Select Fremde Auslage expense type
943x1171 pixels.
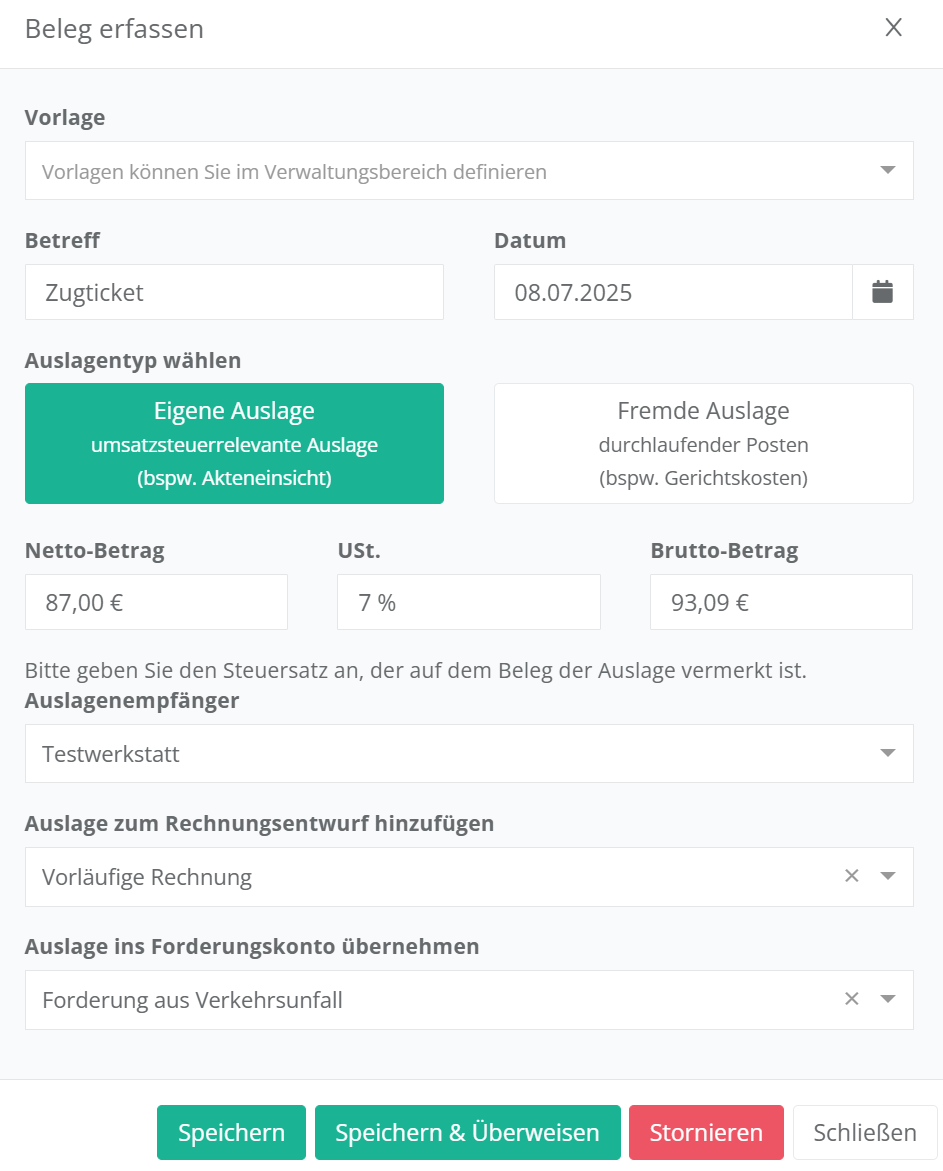(703, 443)
